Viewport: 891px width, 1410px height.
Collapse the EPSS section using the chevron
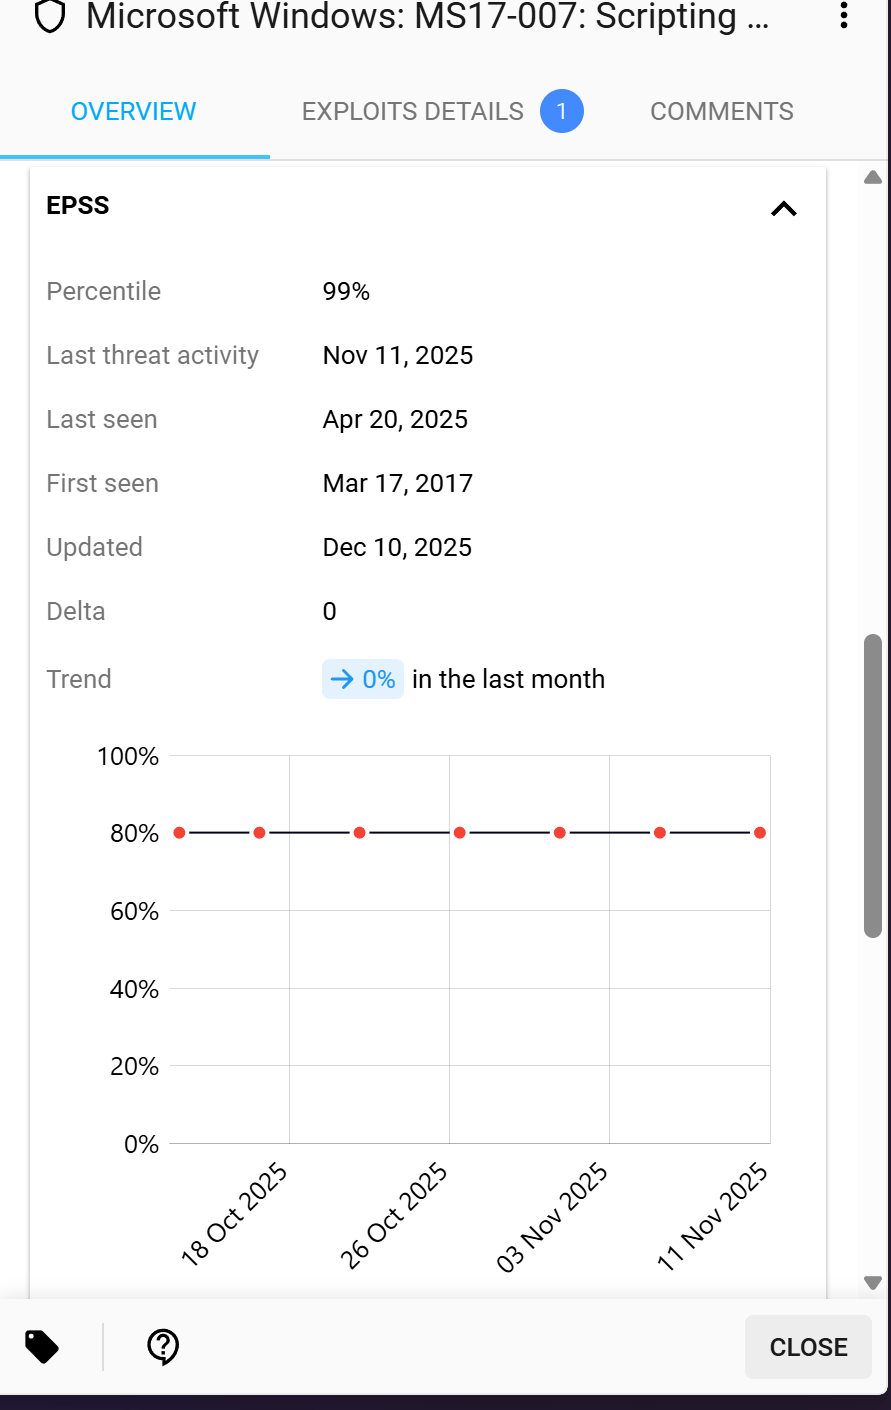click(784, 208)
